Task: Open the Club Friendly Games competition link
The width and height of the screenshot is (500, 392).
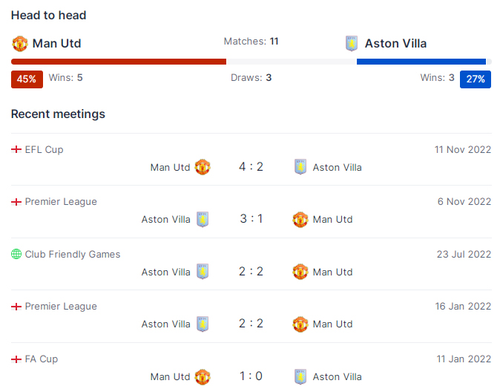Action: (73, 254)
